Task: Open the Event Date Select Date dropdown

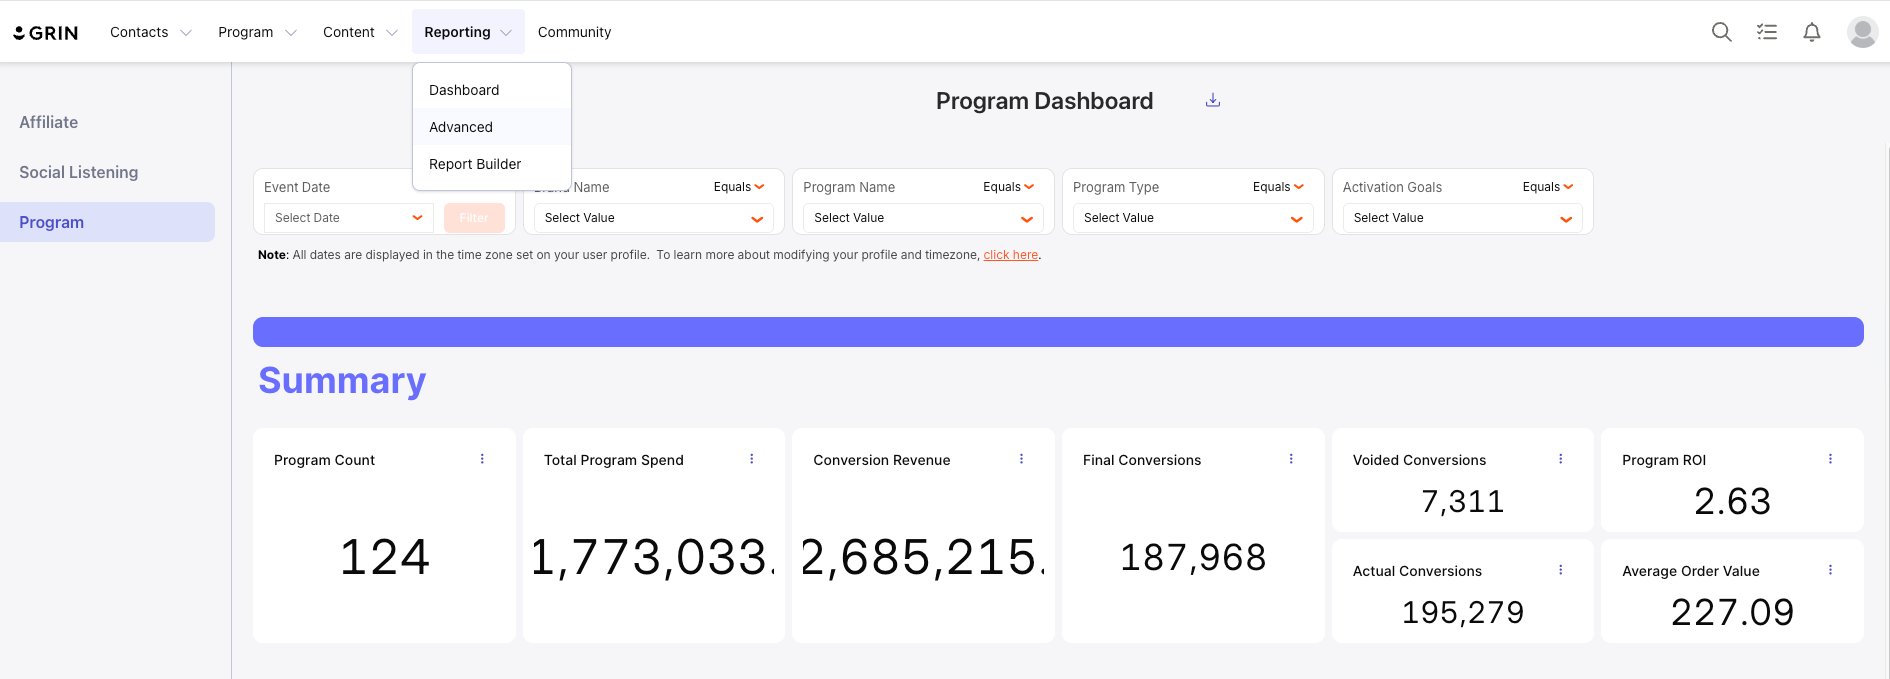Action: (348, 218)
